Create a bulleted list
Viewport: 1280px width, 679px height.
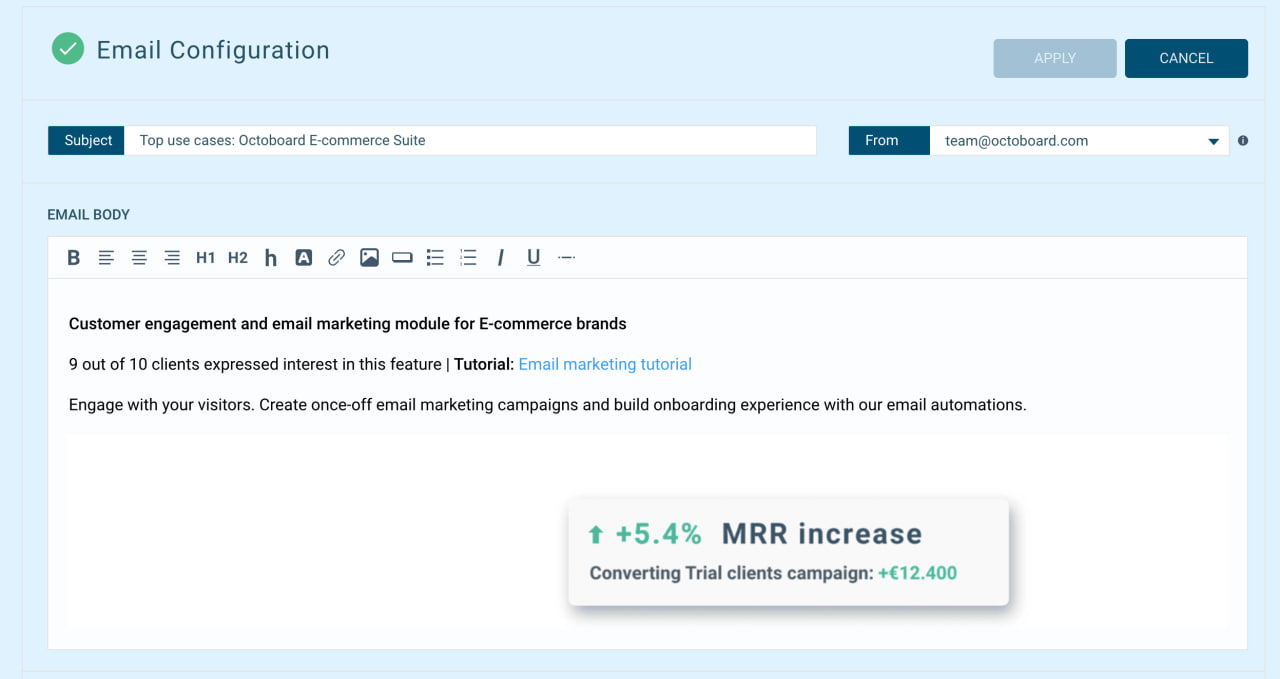coord(435,258)
